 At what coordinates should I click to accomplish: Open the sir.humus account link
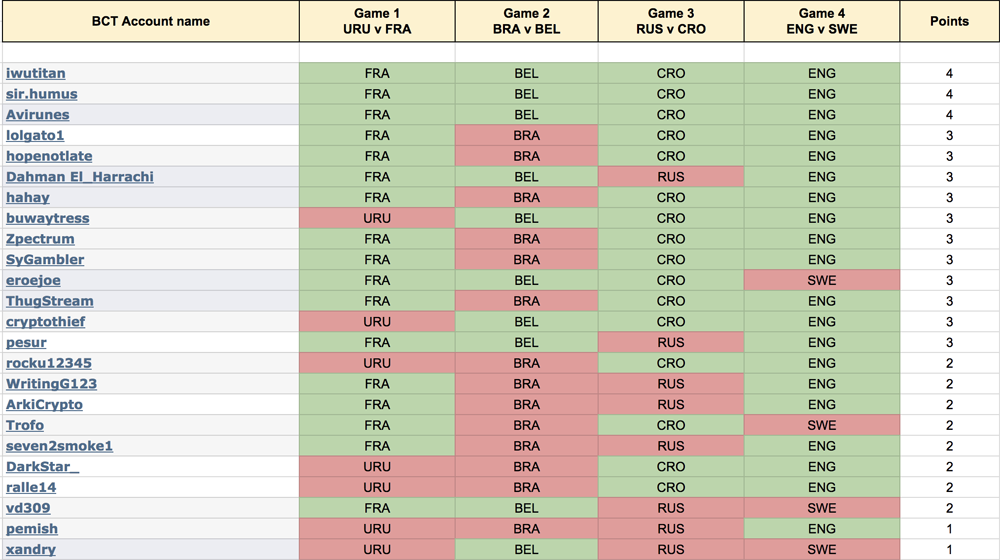(x=41, y=94)
